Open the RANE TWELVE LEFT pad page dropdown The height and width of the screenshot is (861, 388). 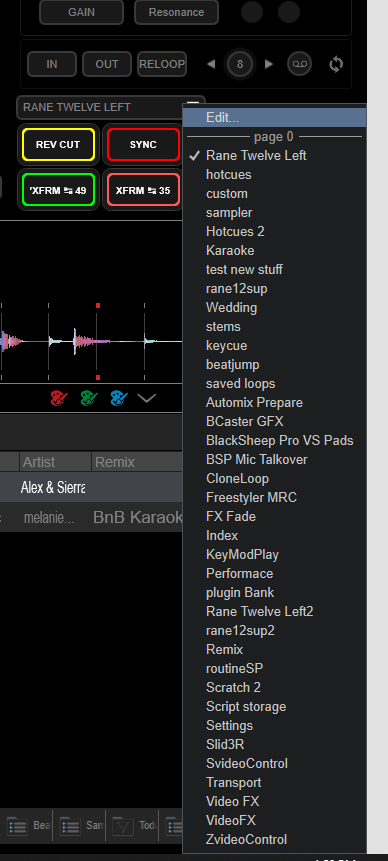tap(110, 107)
